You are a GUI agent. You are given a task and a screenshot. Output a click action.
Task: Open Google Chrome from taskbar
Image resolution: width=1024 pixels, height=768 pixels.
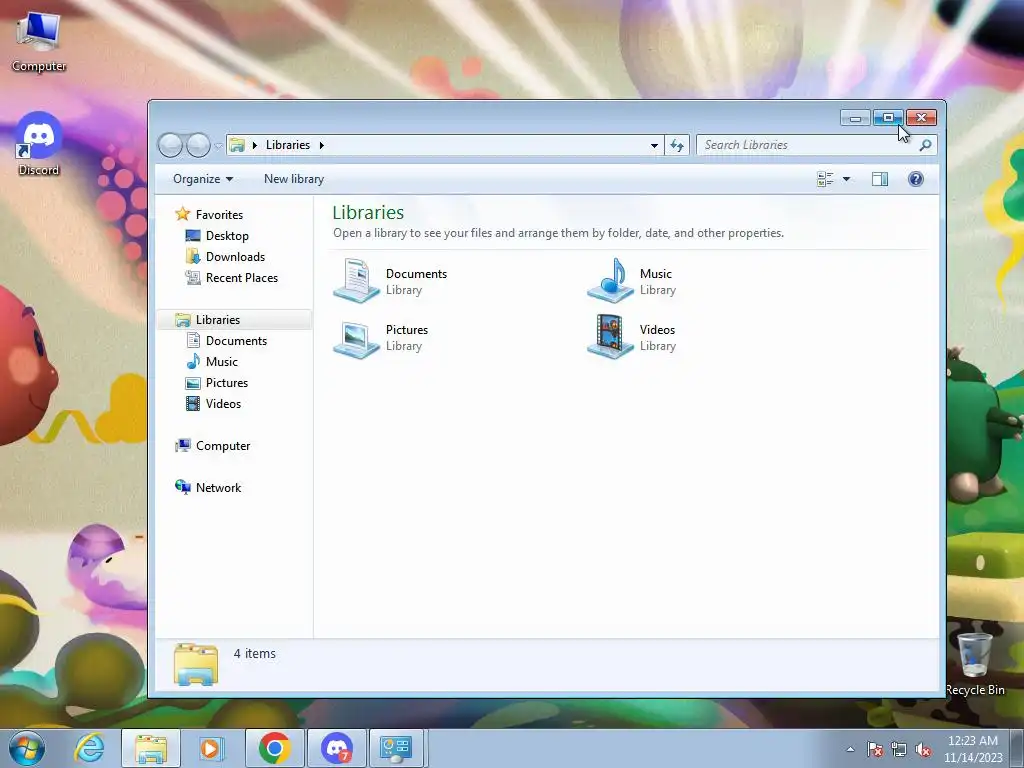click(274, 748)
